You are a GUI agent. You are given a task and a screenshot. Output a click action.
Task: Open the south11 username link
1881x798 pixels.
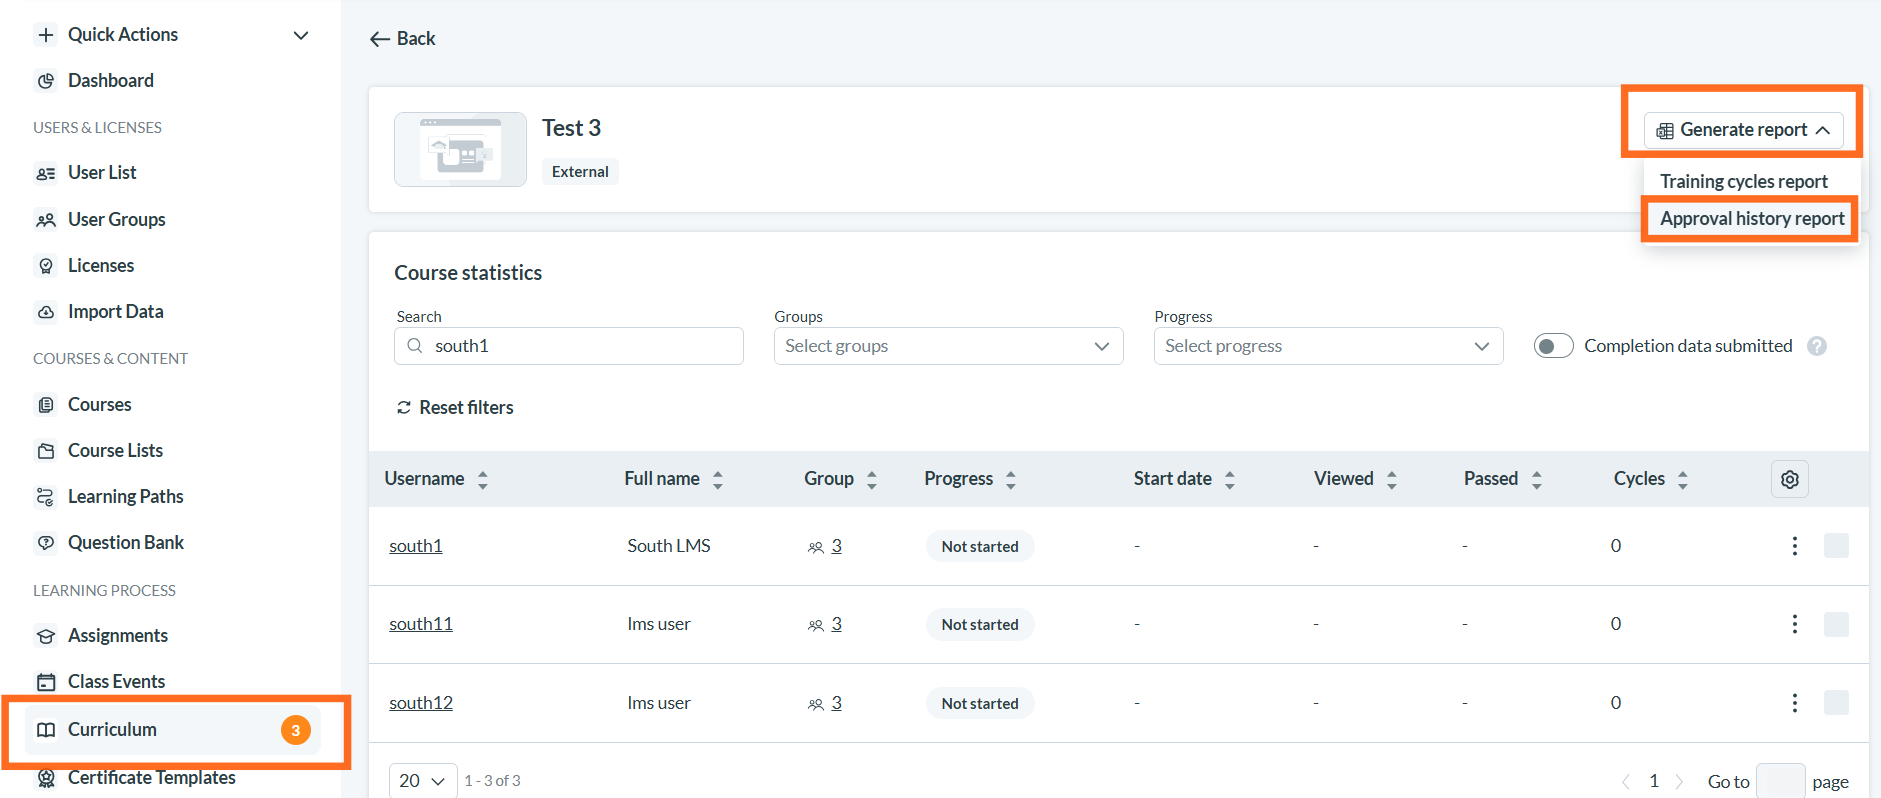[421, 624]
